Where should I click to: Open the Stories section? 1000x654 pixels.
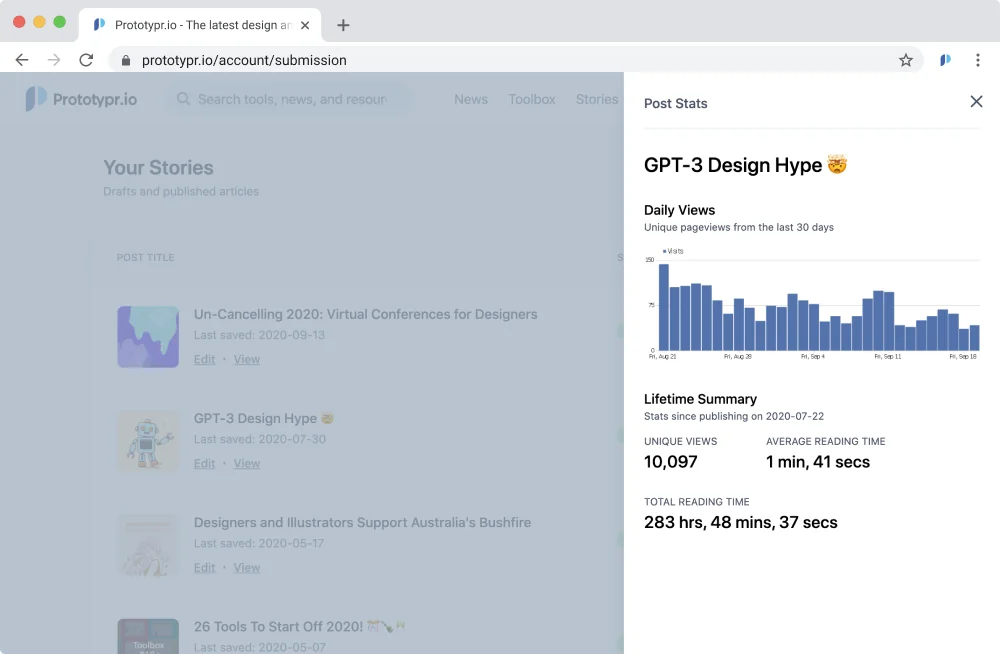click(596, 99)
